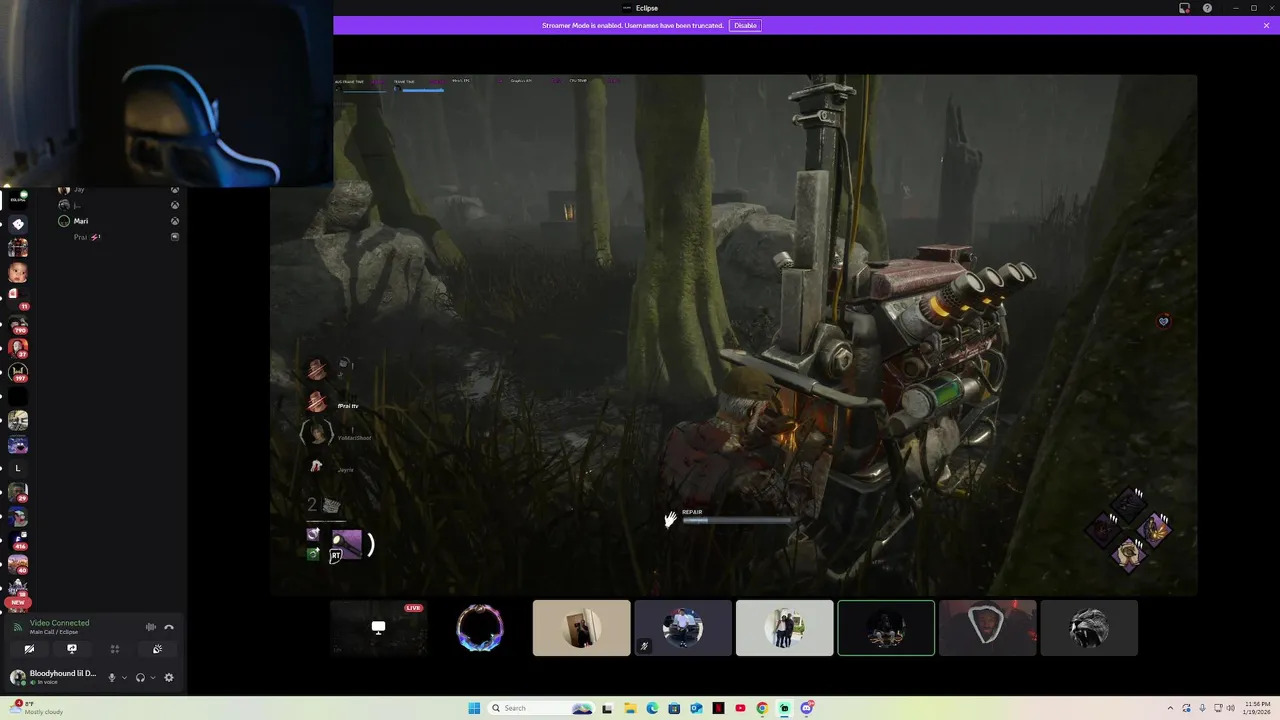Viewport: 1280px width, 720px height.
Task: Open the server labeled L
Action: 18,468
